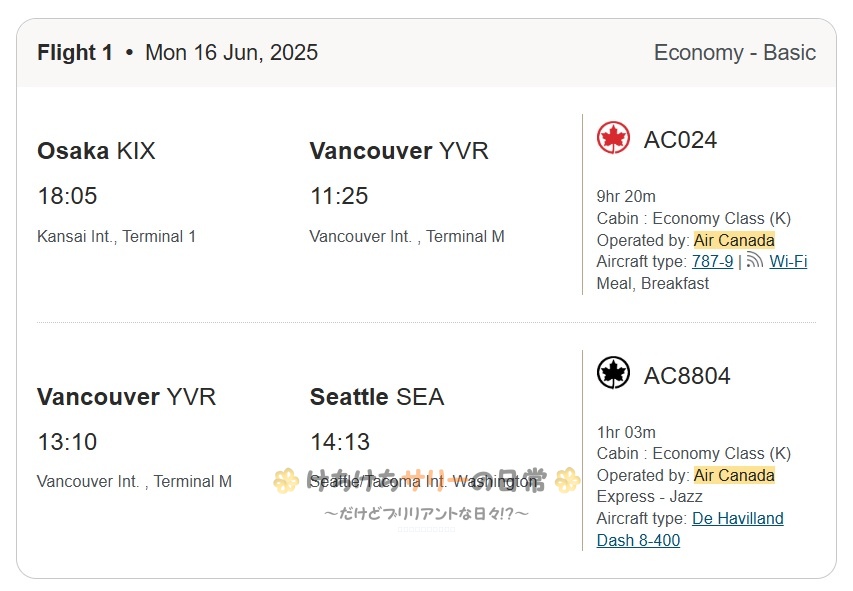This screenshot has height=591, width=853.
Task: Click the 9hr 20m duration text
Action: pyautogui.click(x=626, y=196)
